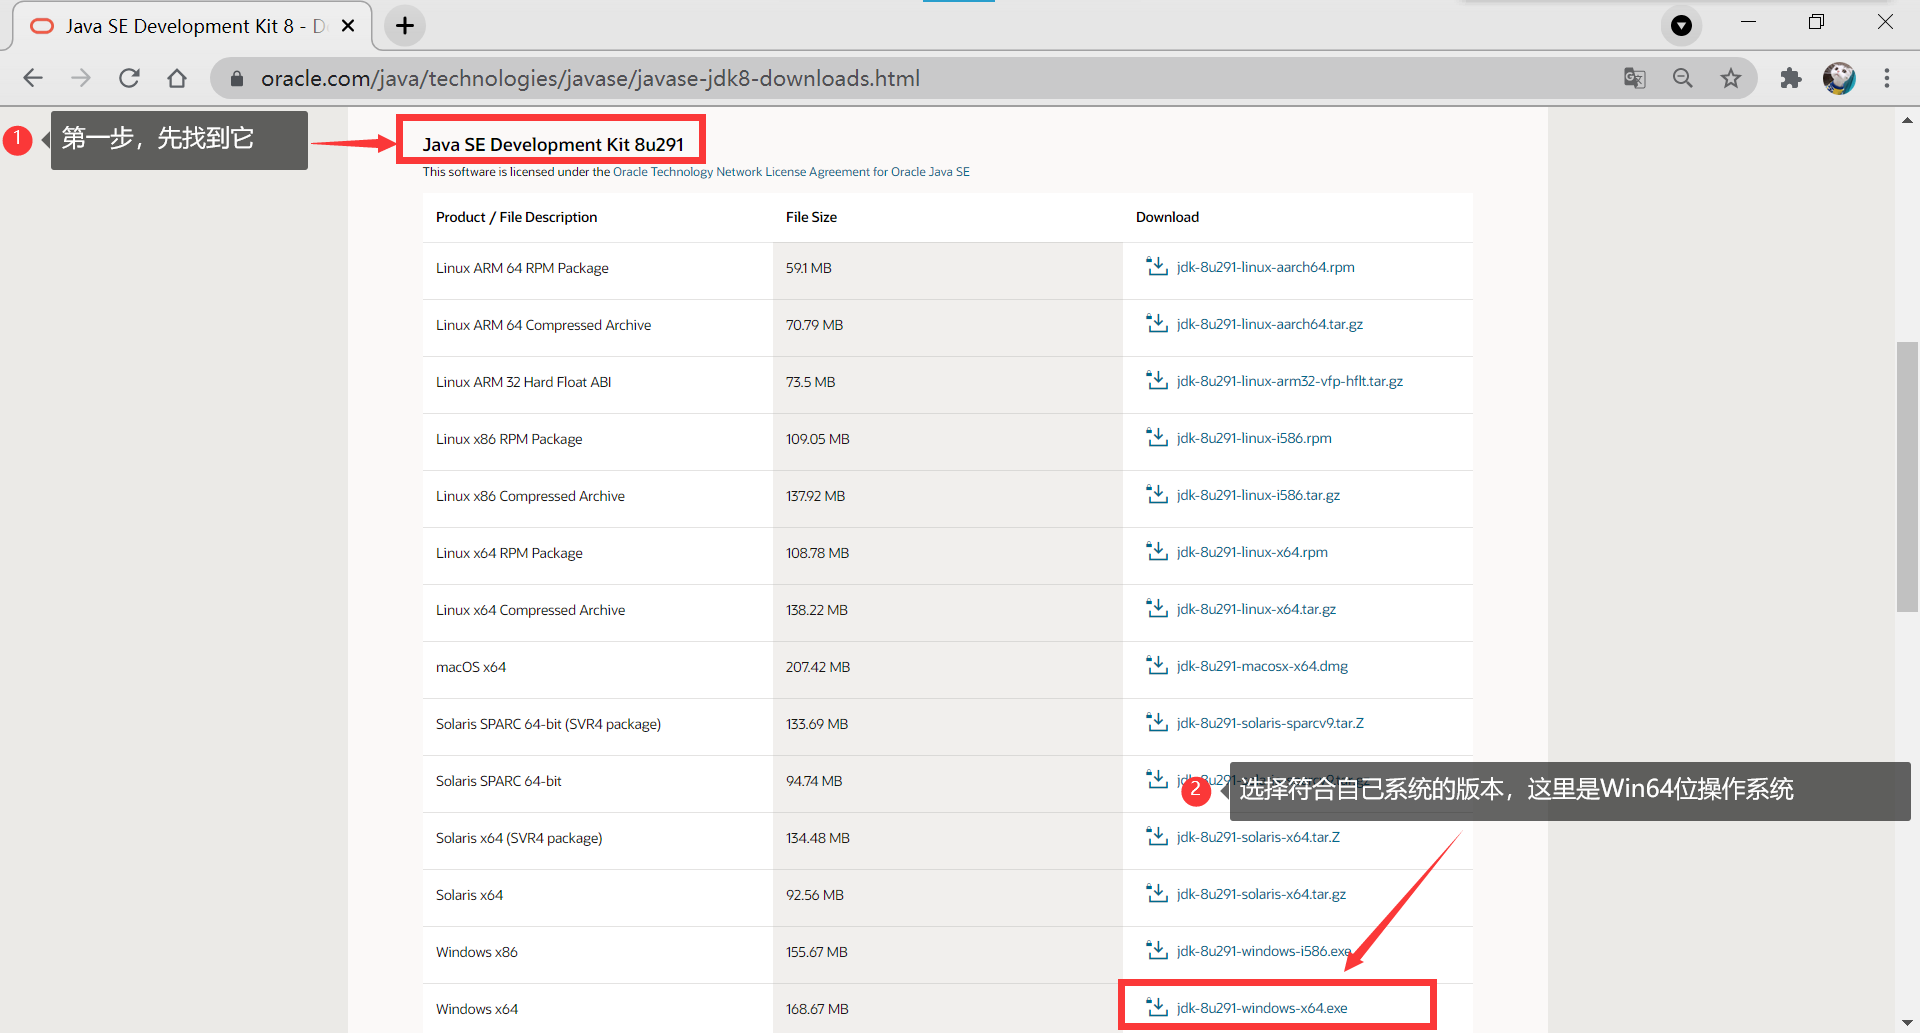Click download icon for Linux x64 RPM Package
This screenshot has width=1920, height=1033.
pyautogui.click(x=1157, y=551)
